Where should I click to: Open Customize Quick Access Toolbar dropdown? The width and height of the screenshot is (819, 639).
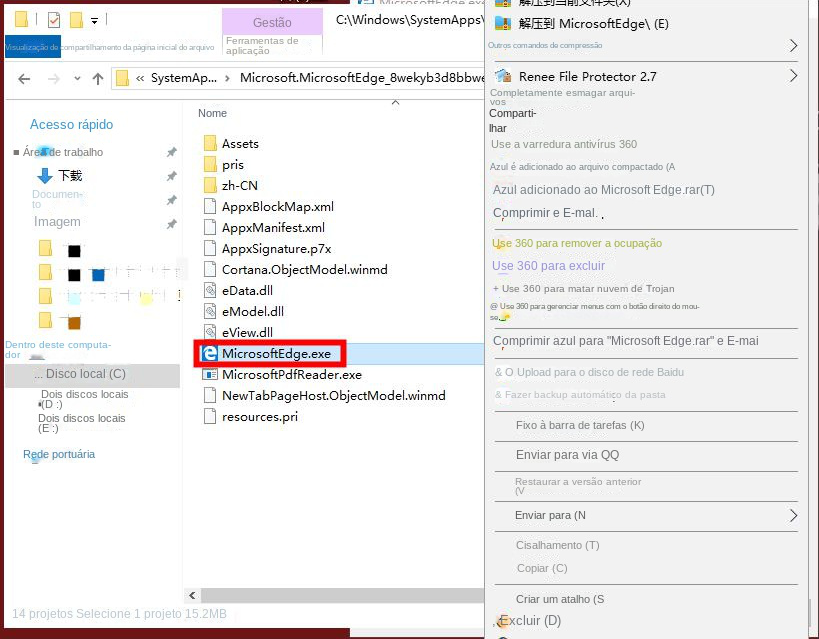coord(94,21)
